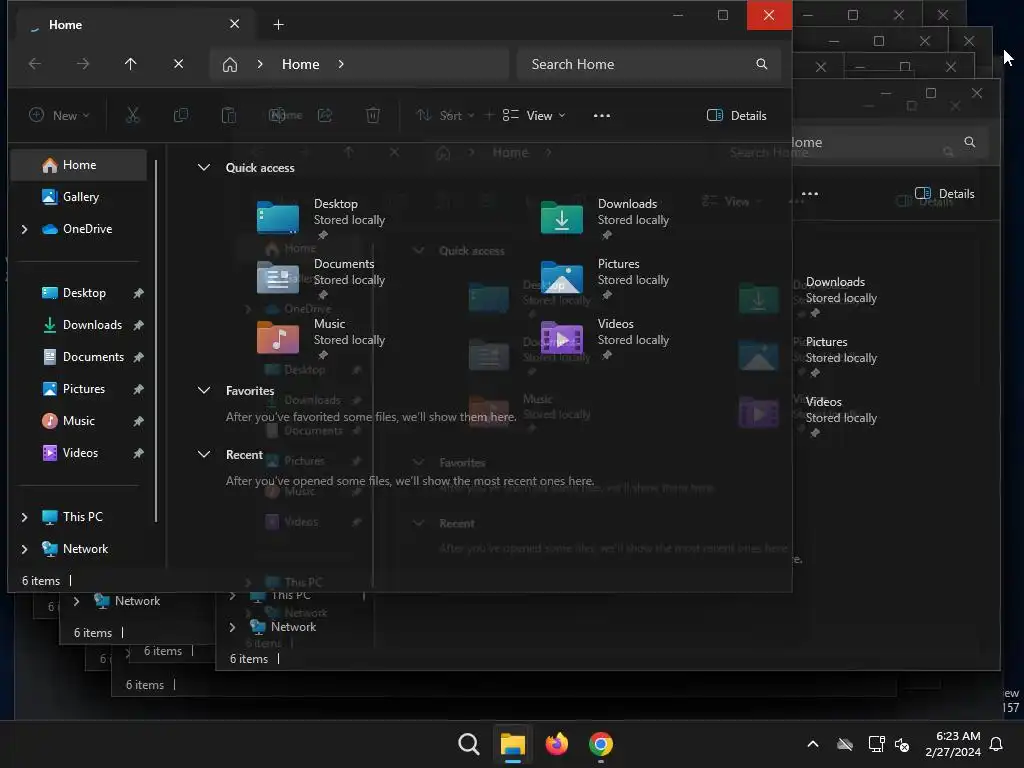The height and width of the screenshot is (768, 1024).
Task: Go forward with the right arrow
Action: [83, 64]
